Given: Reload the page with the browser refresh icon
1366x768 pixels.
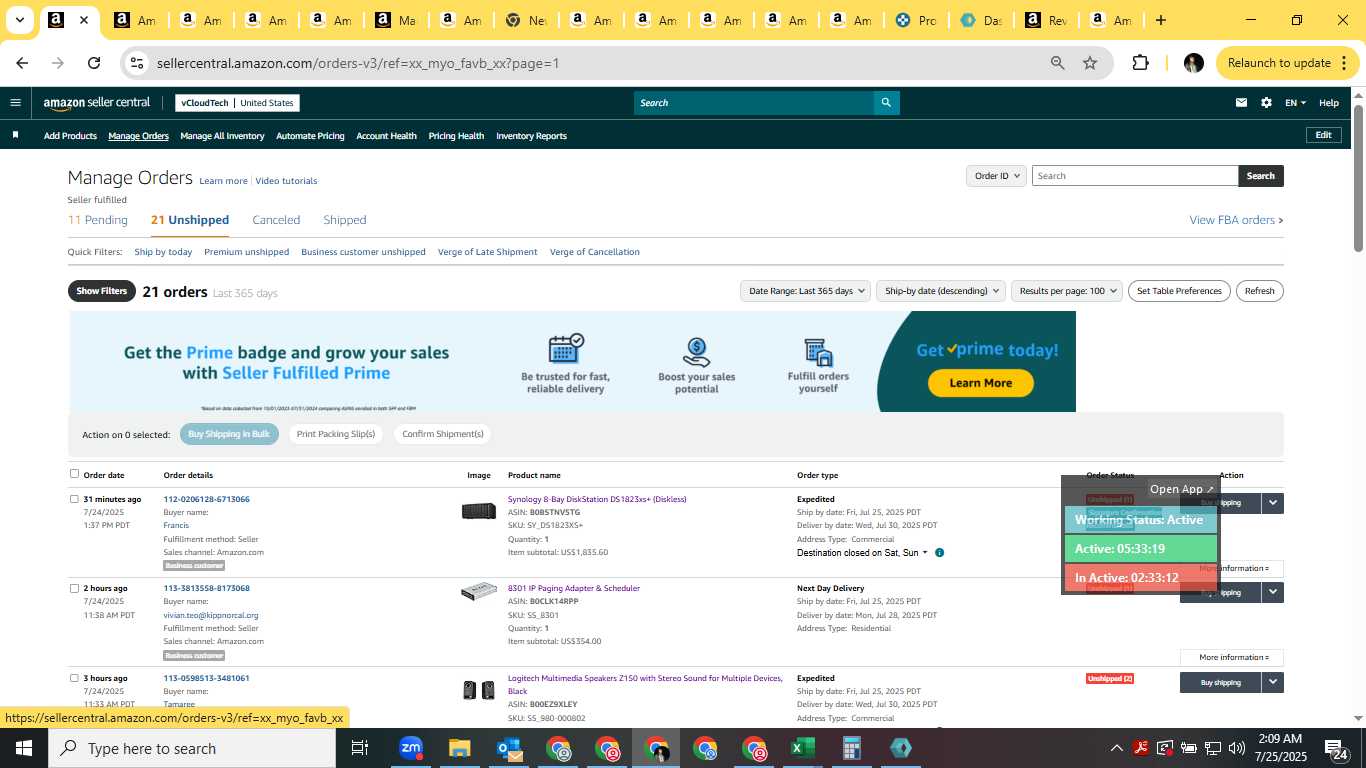Looking at the screenshot, I should click(x=94, y=63).
